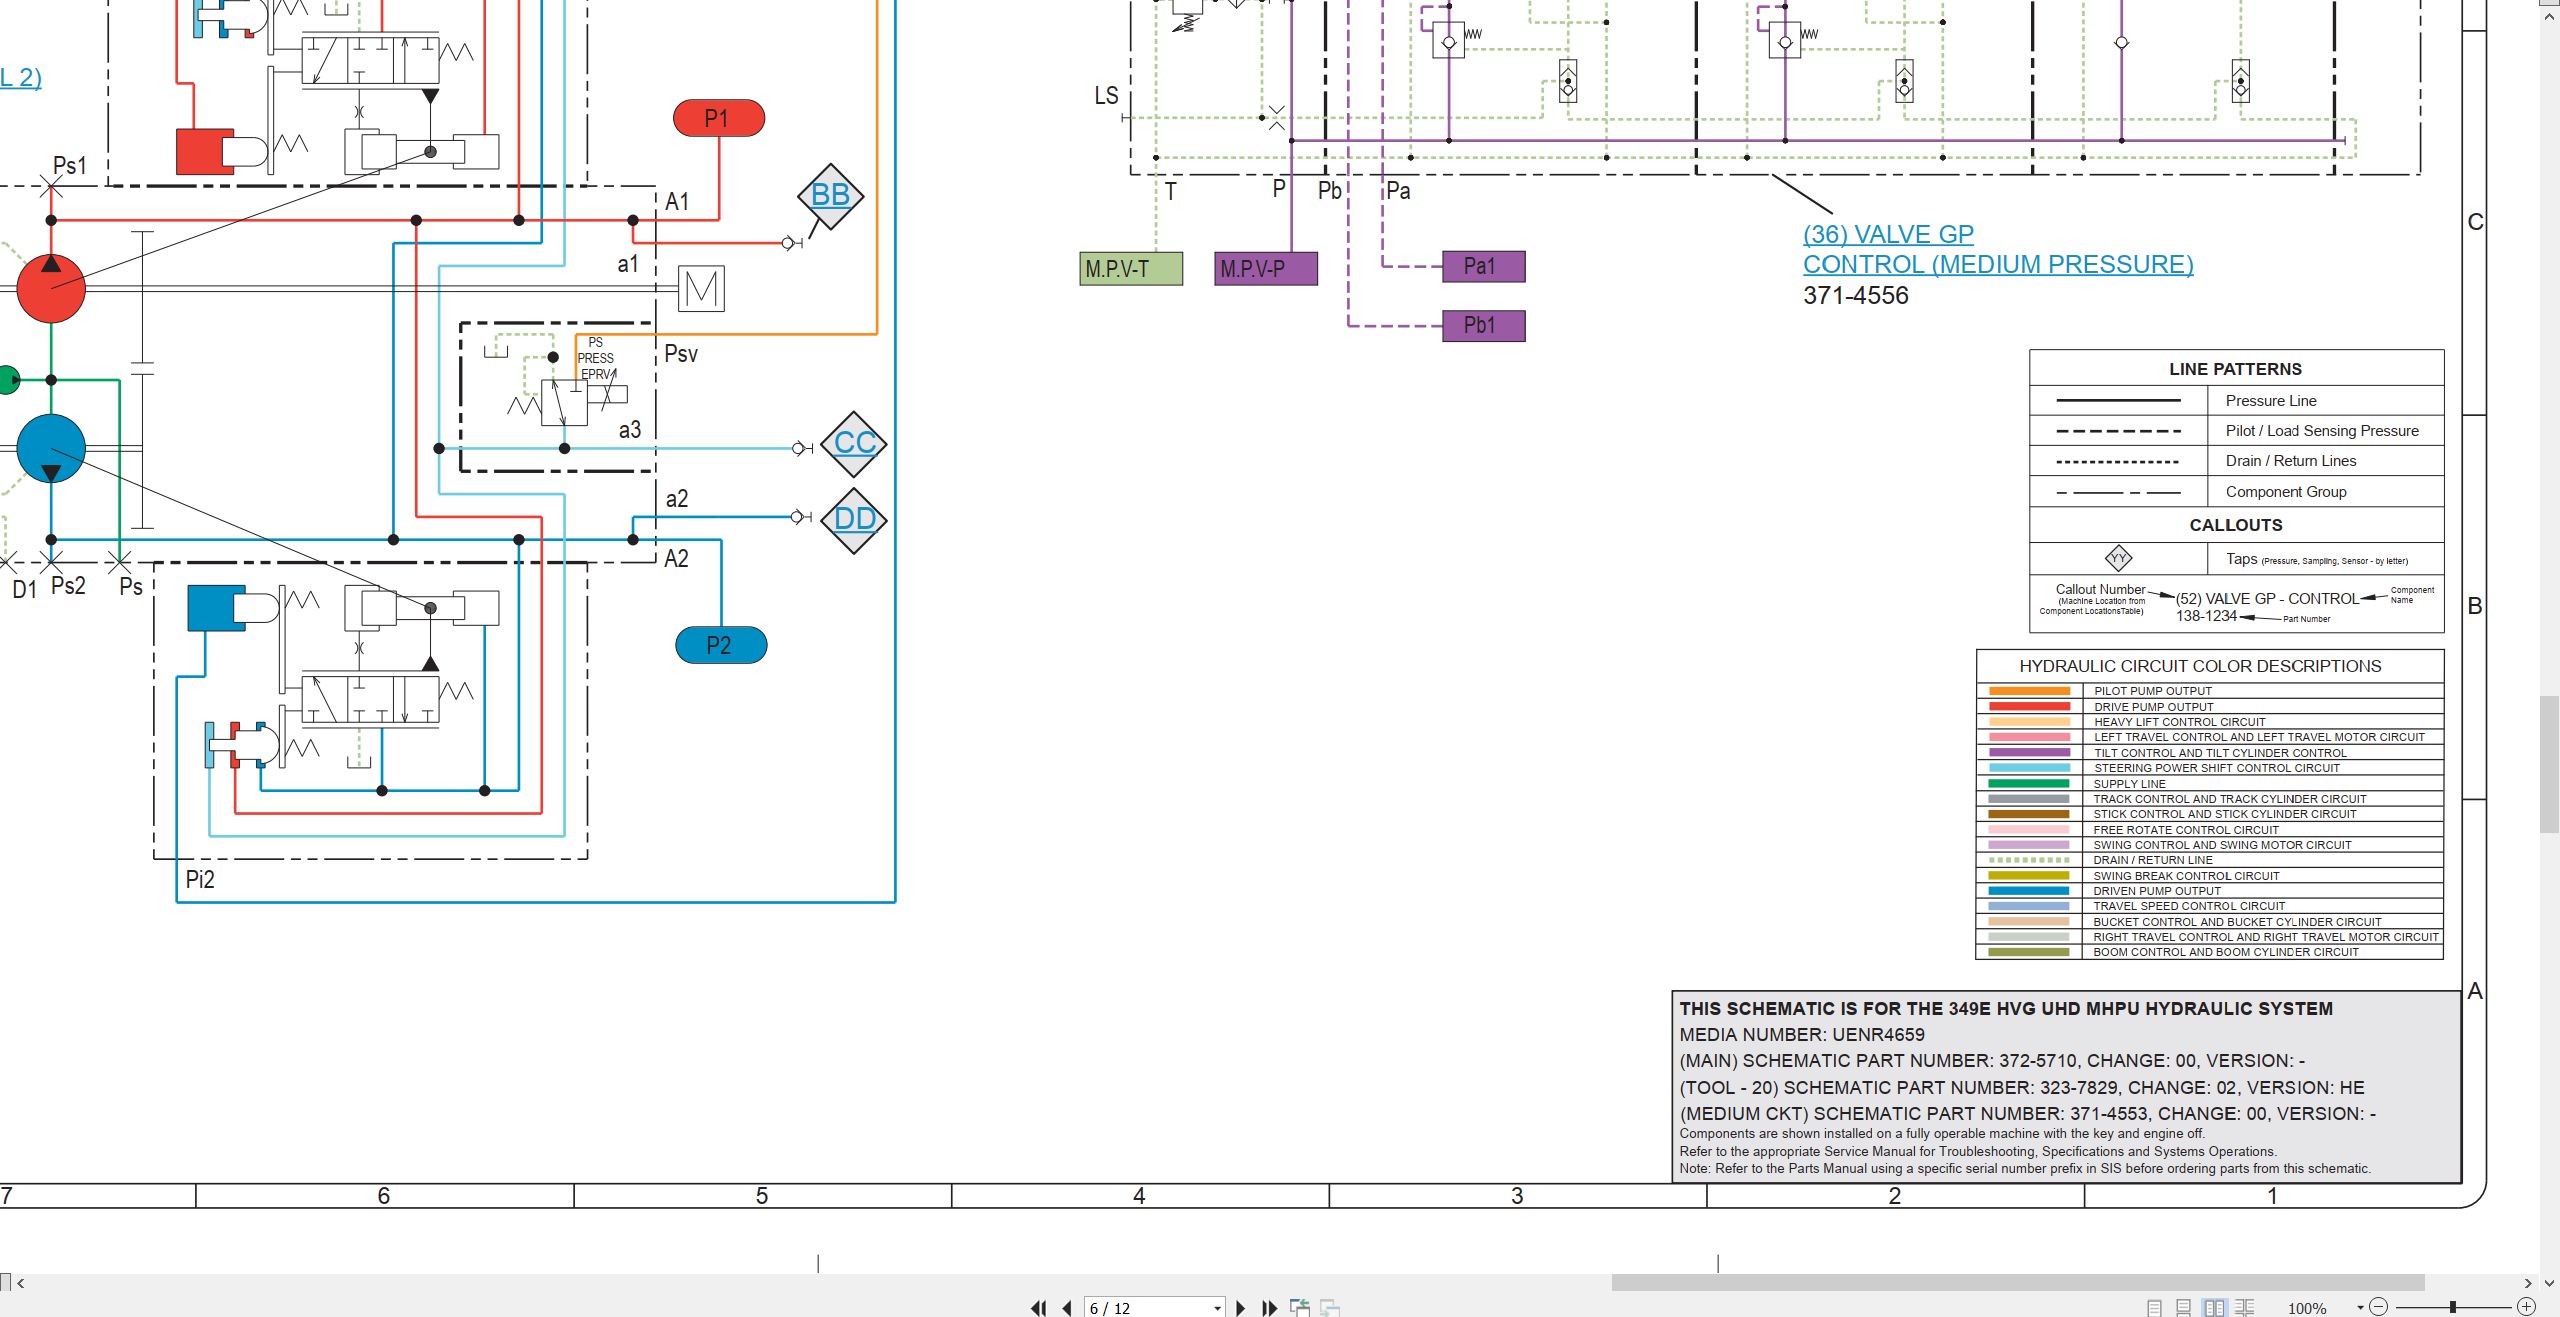Click the blue P2 port label
The image size is (2560, 1317).
point(721,645)
